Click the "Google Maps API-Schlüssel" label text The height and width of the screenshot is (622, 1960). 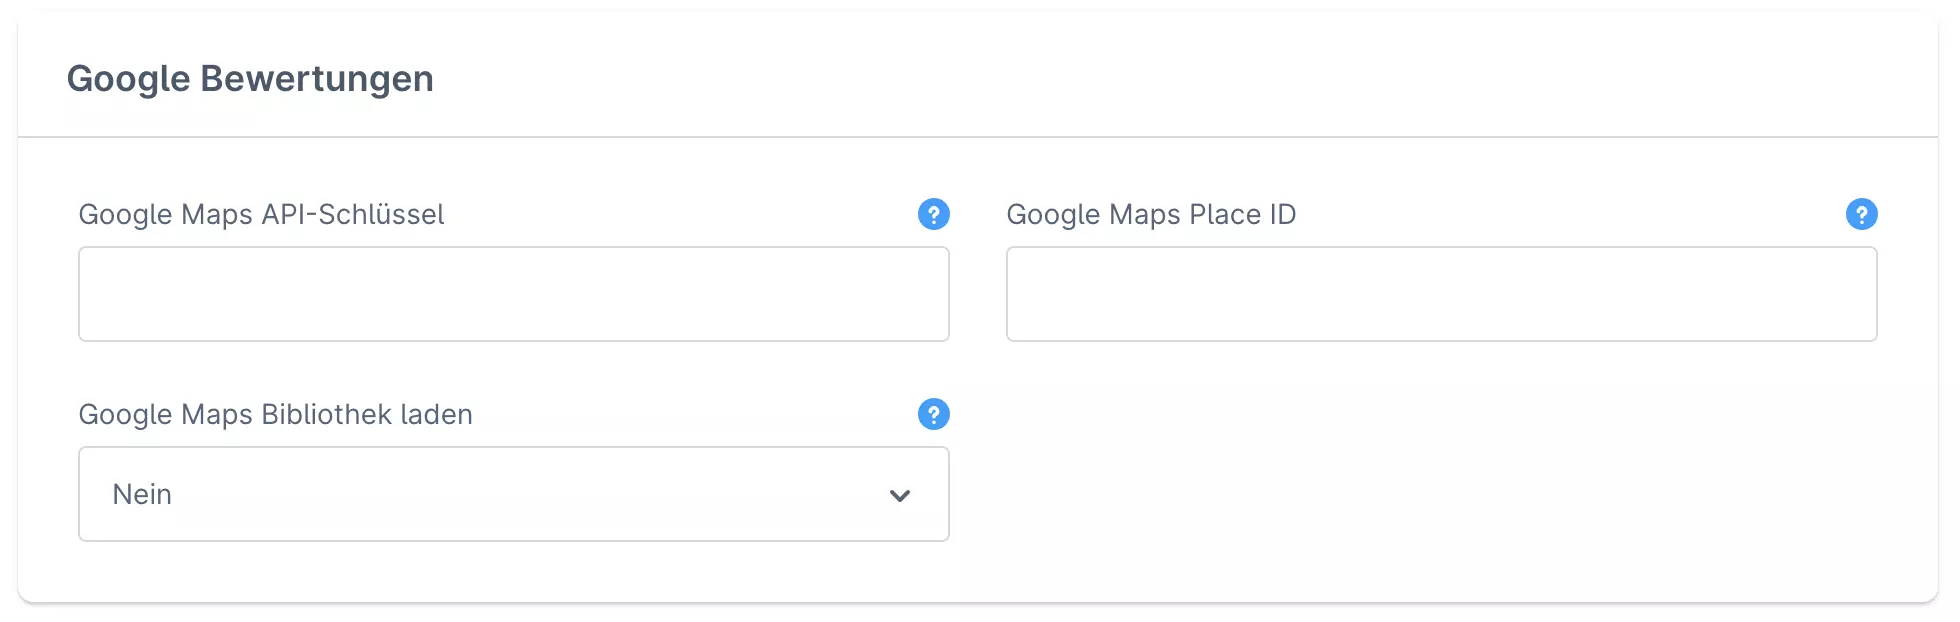click(x=261, y=214)
